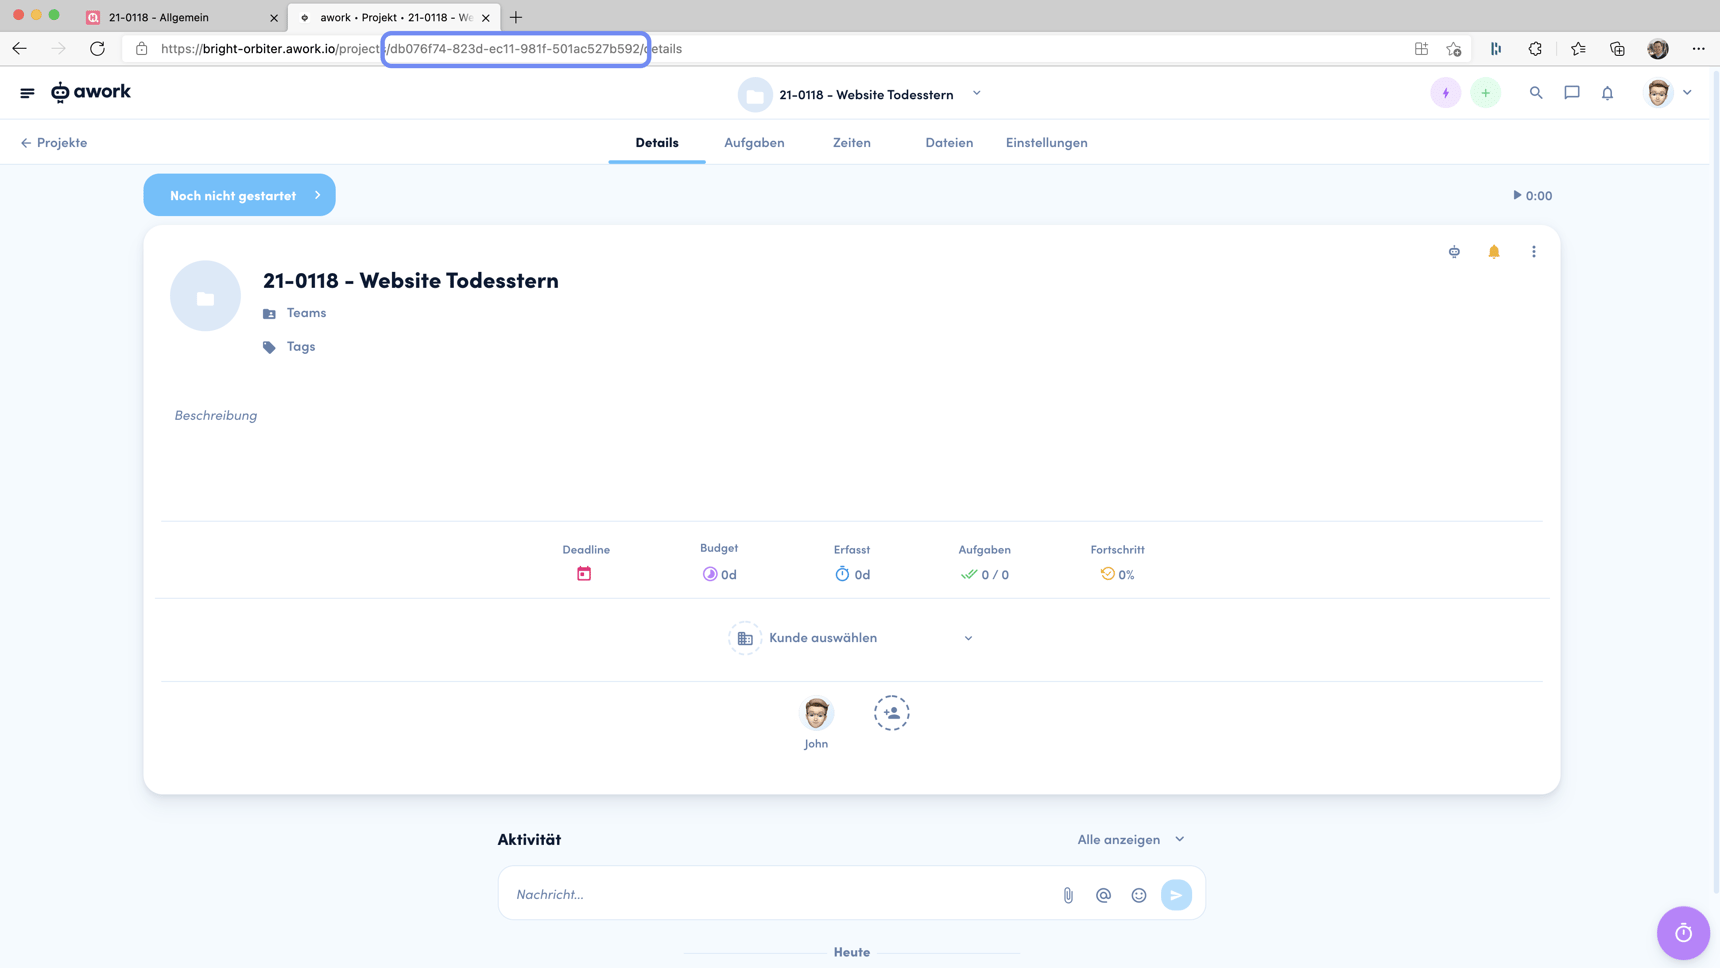
Task: Click the 0% Fortschritt progress indicator
Action: tap(1117, 574)
